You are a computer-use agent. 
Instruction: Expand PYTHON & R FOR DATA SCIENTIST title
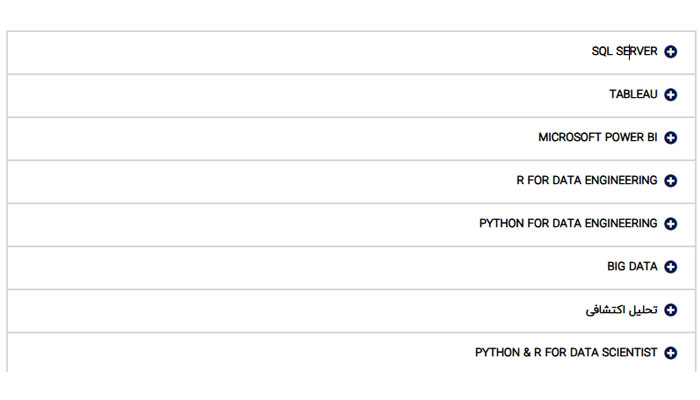(x=566, y=352)
